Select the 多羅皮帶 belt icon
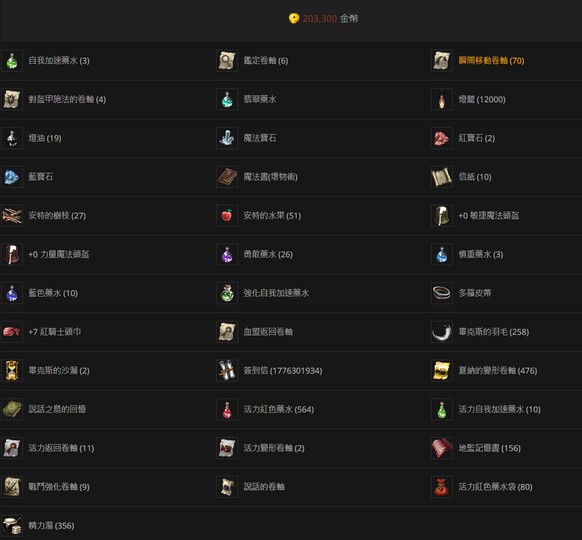The image size is (582, 540). [x=442, y=293]
